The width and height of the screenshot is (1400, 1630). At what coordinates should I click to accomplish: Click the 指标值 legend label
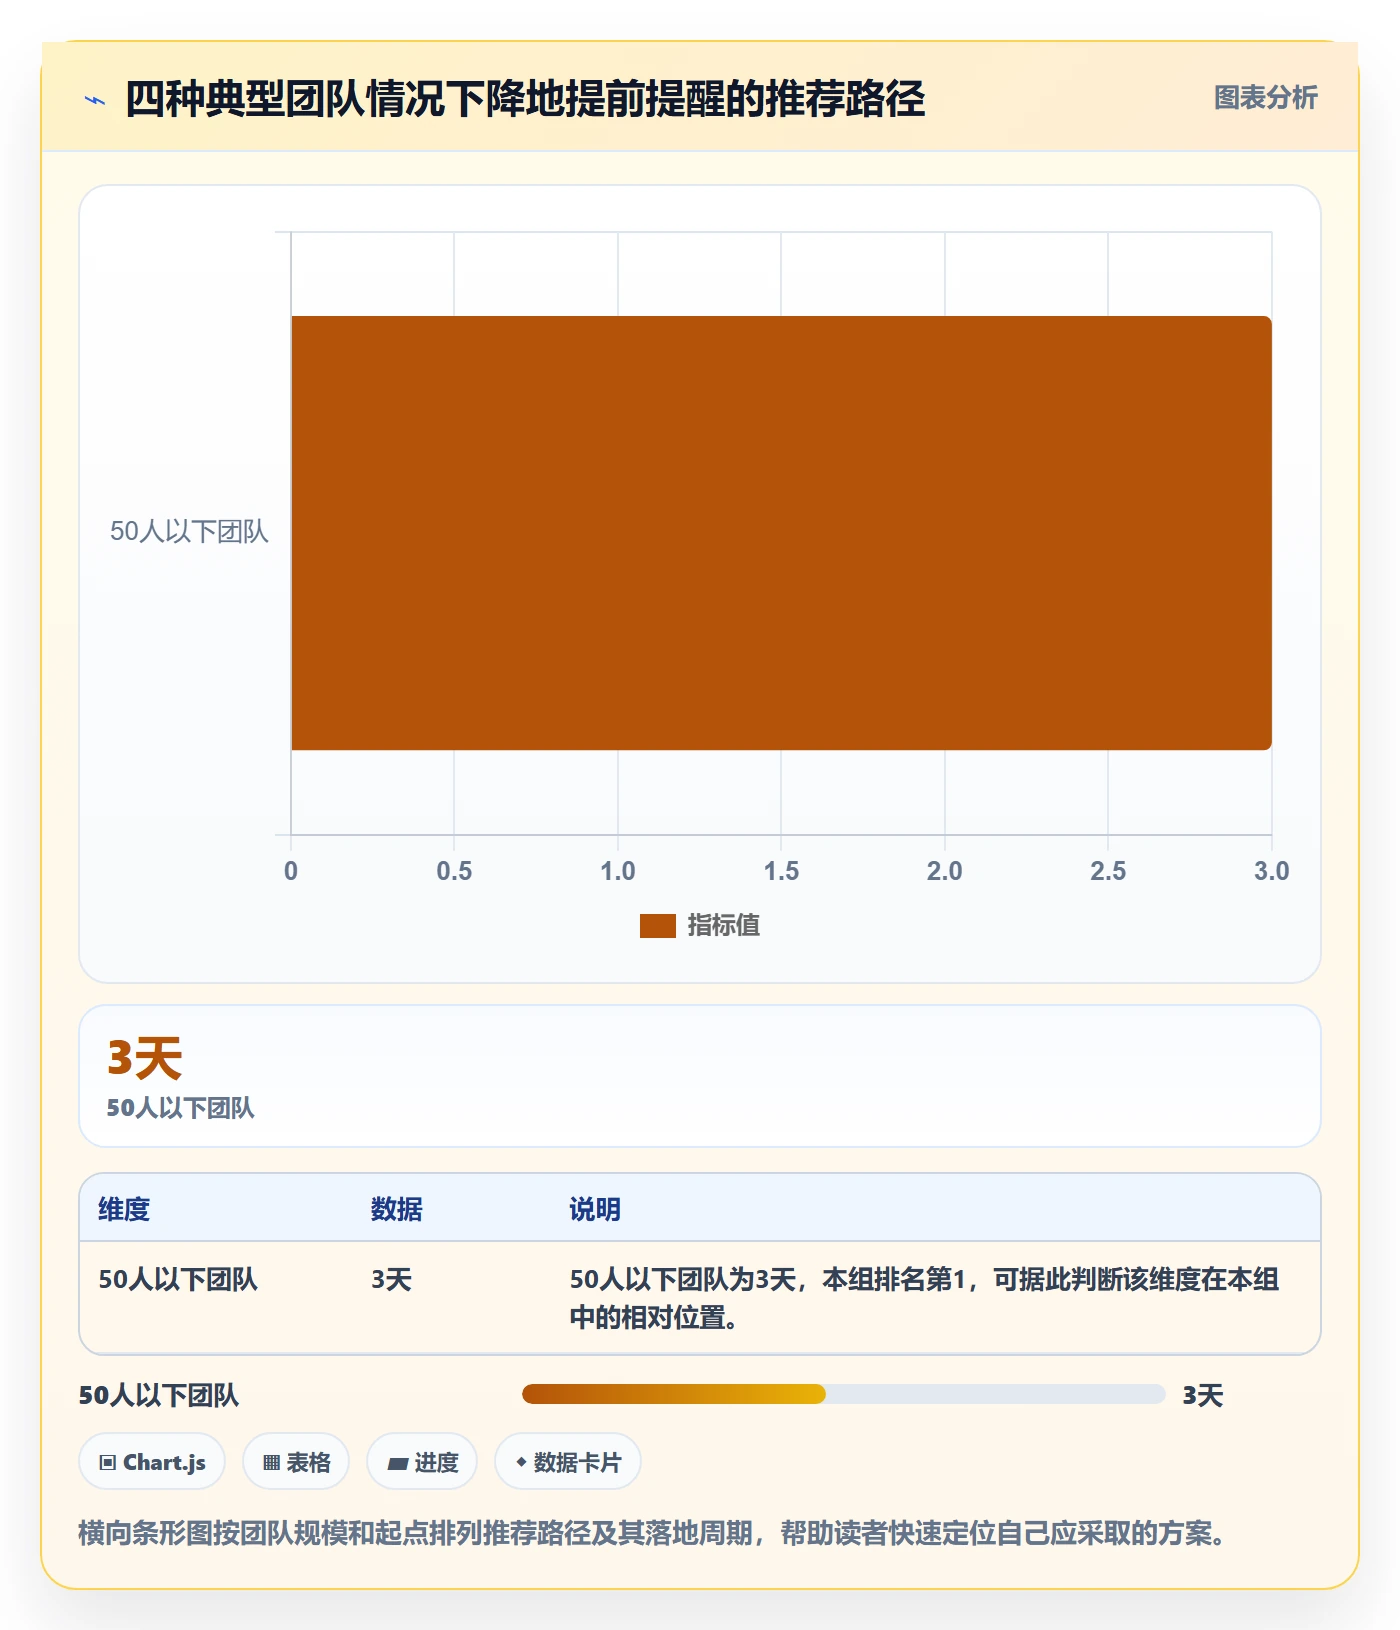point(724,926)
